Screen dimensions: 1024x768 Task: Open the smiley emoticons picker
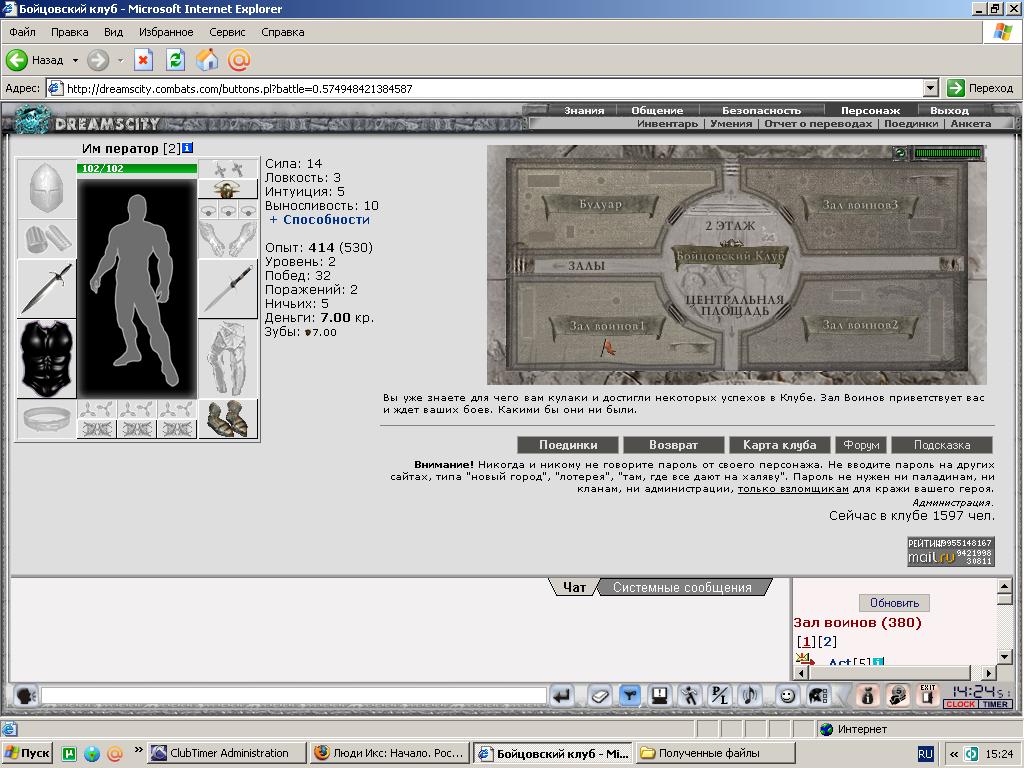(788, 696)
